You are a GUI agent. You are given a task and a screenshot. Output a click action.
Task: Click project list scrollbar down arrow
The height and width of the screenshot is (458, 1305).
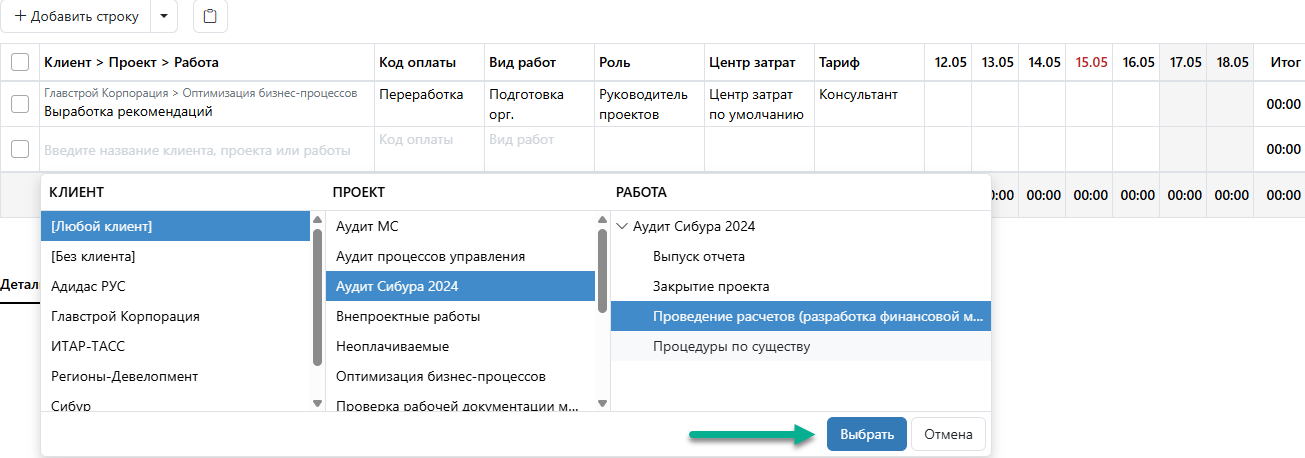click(602, 403)
